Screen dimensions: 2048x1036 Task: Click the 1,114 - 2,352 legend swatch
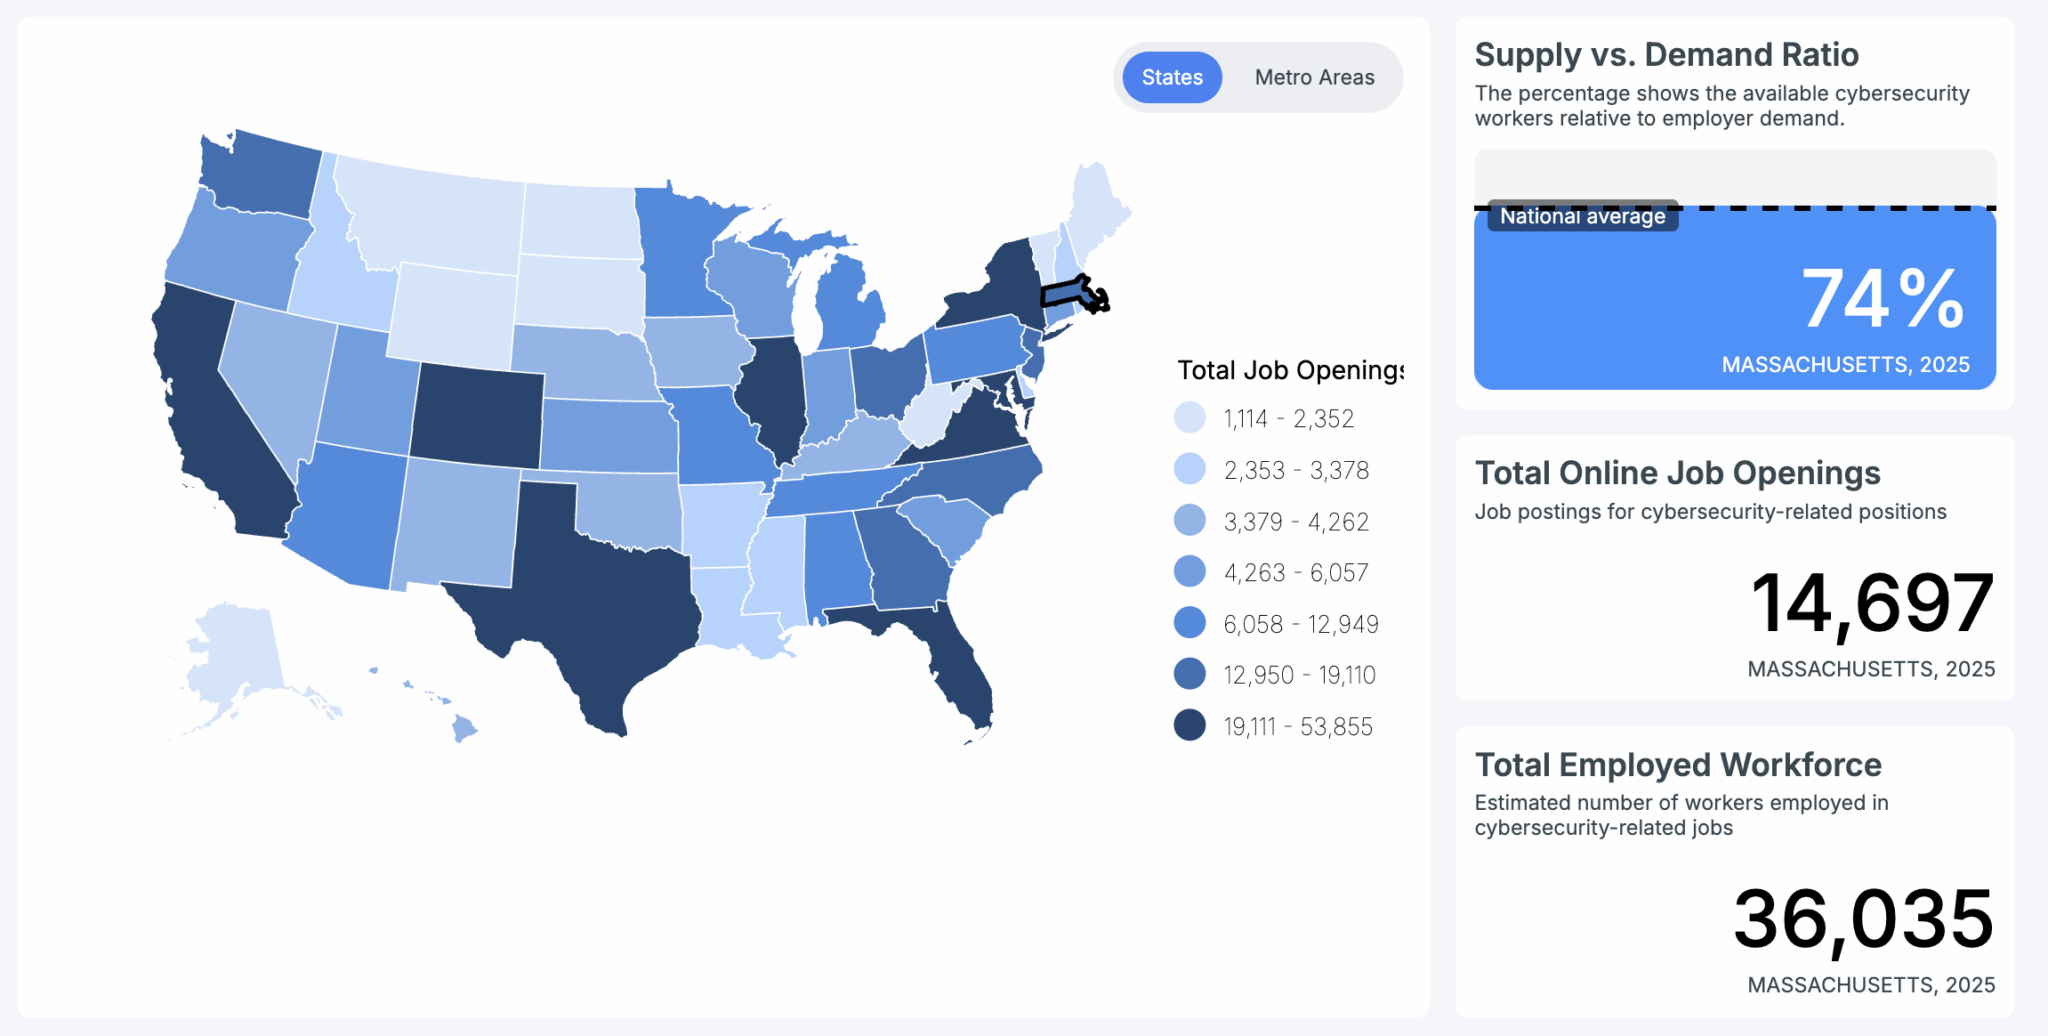tap(1190, 418)
